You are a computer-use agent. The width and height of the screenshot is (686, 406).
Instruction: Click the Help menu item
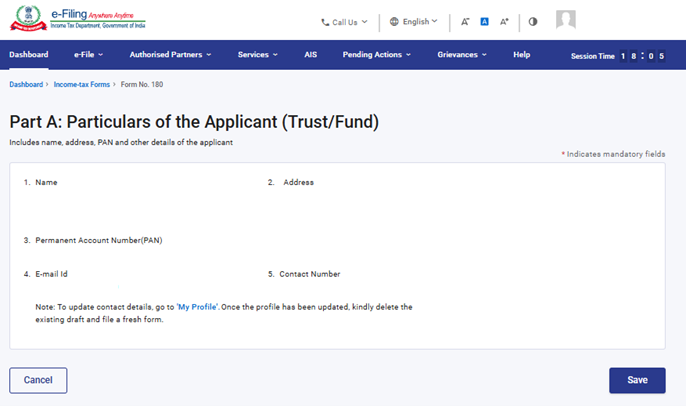521,55
